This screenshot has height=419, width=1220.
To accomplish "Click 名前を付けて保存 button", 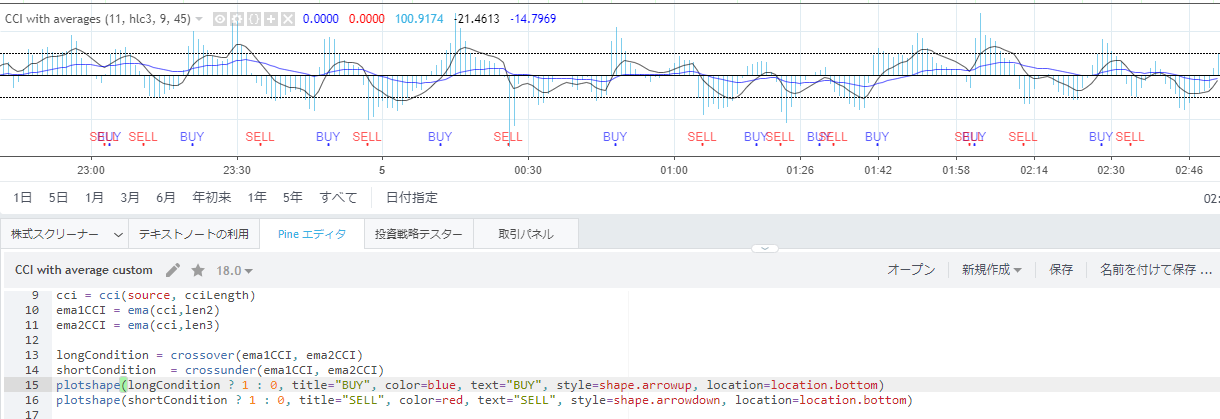I will [1155, 270].
